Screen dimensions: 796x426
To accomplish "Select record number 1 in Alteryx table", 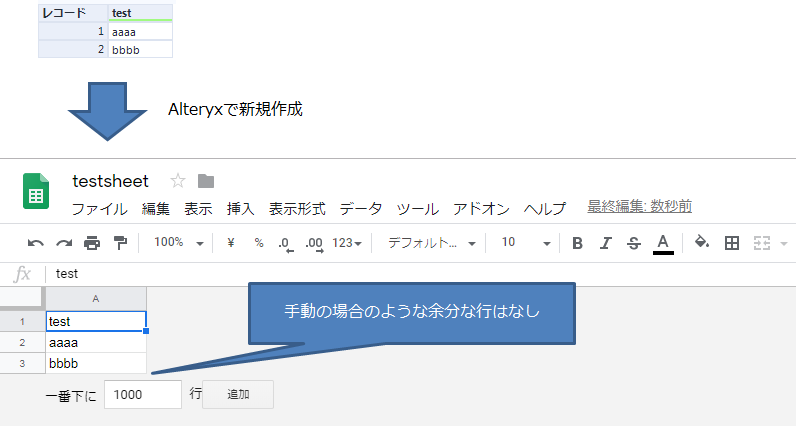I will [x=73, y=31].
